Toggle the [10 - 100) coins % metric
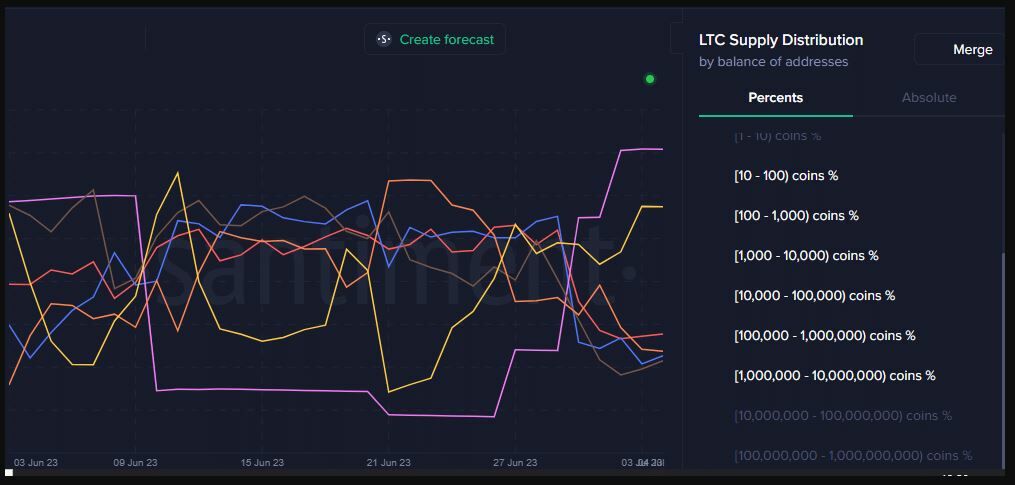This screenshot has height=485, width=1015. pos(786,176)
